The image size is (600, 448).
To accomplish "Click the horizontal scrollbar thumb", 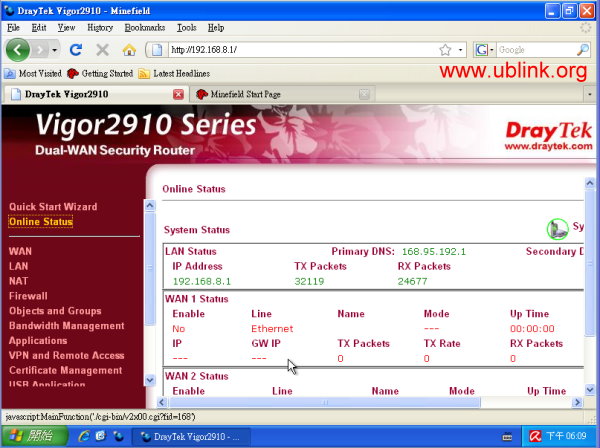I will [x=325, y=402].
